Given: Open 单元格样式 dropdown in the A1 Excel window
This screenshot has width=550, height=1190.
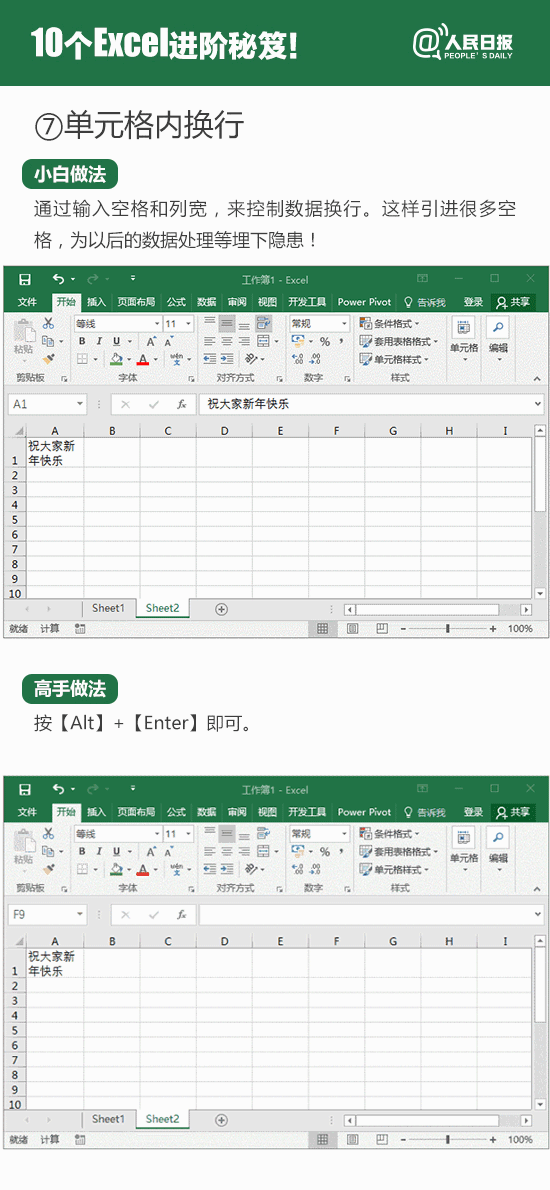Looking at the screenshot, I should click(x=394, y=359).
